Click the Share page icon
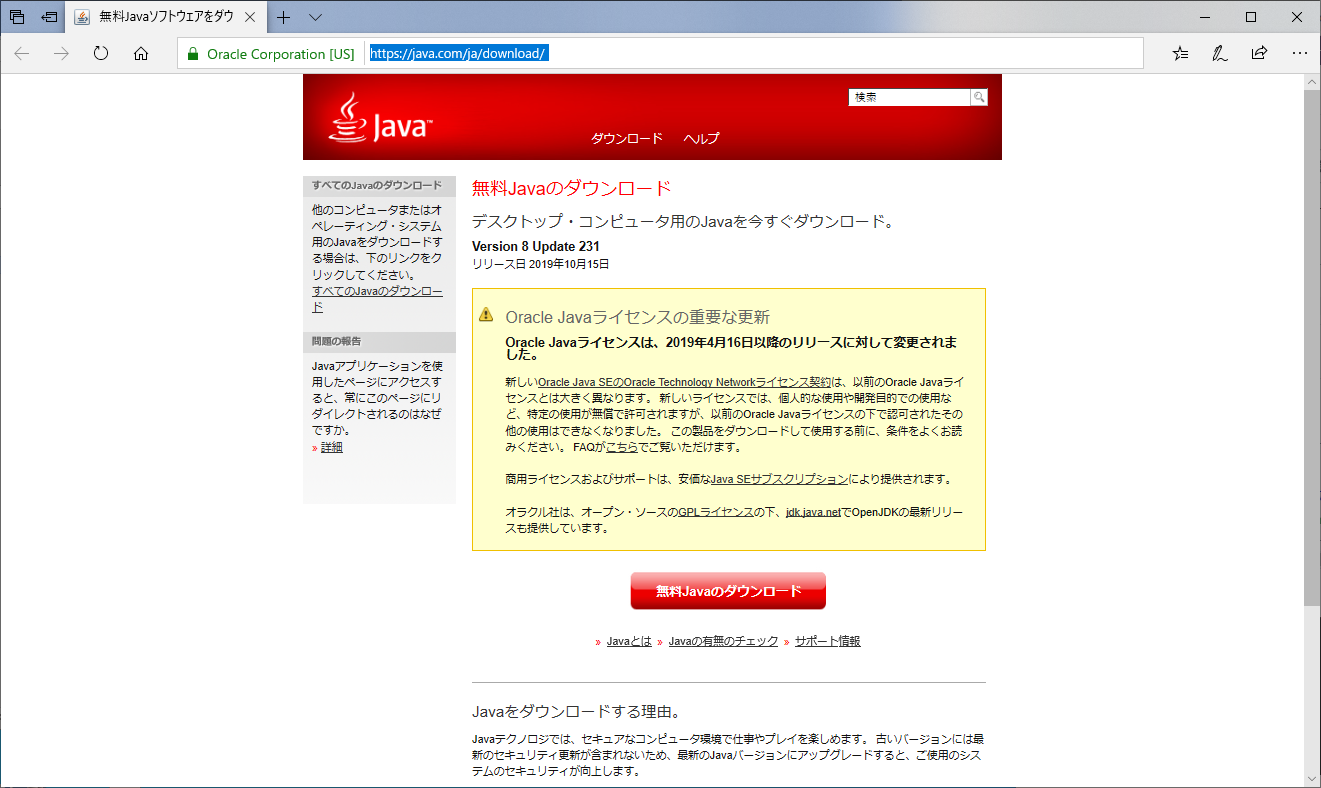This screenshot has width=1321, height=788. pos(1260,54)
